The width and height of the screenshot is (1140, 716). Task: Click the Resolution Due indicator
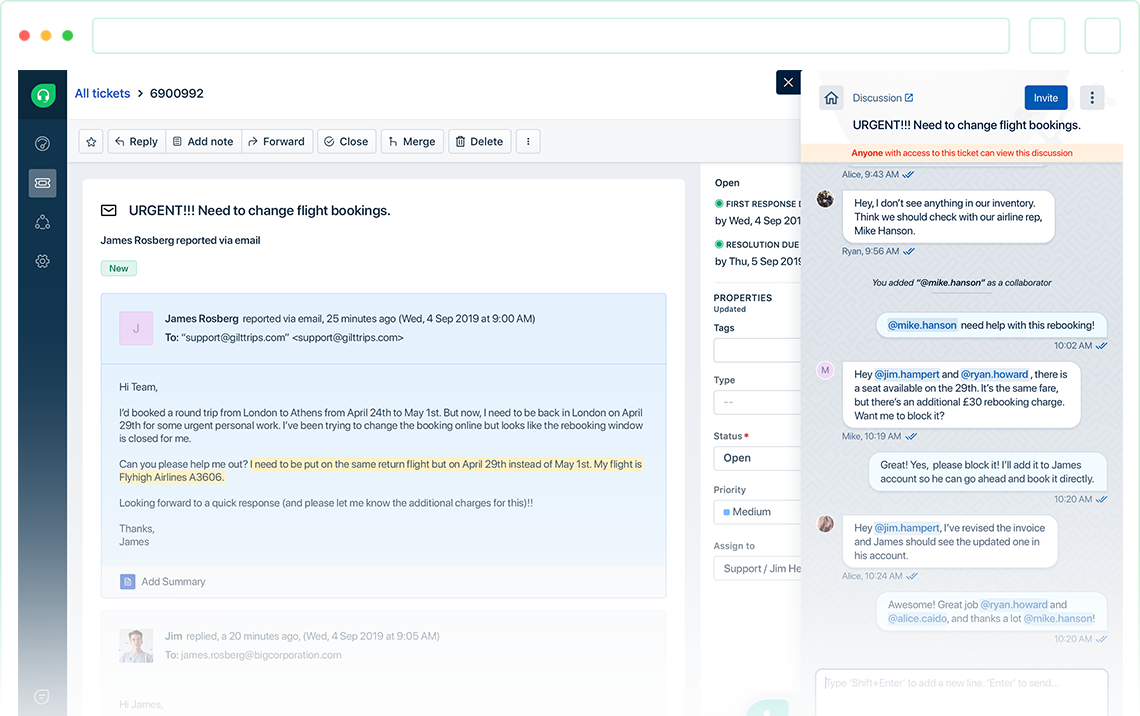757,245
